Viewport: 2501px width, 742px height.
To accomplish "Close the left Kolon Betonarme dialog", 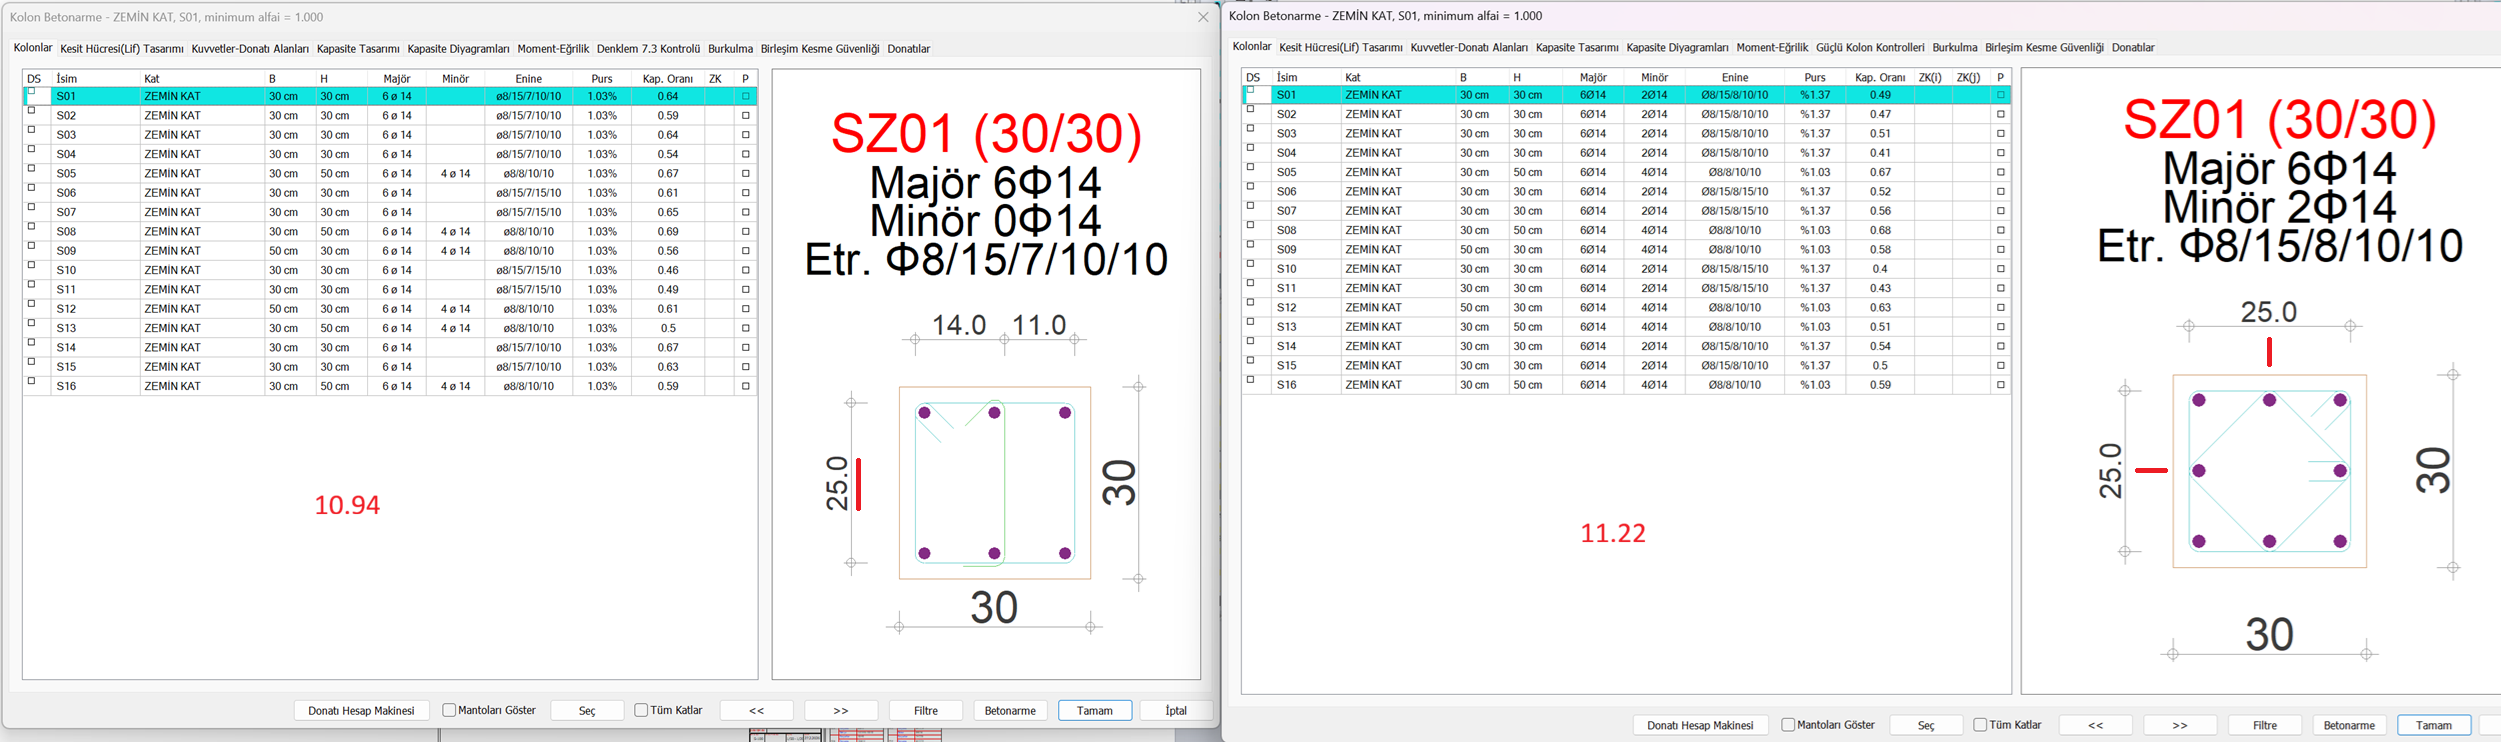I will coord(1203,17).
